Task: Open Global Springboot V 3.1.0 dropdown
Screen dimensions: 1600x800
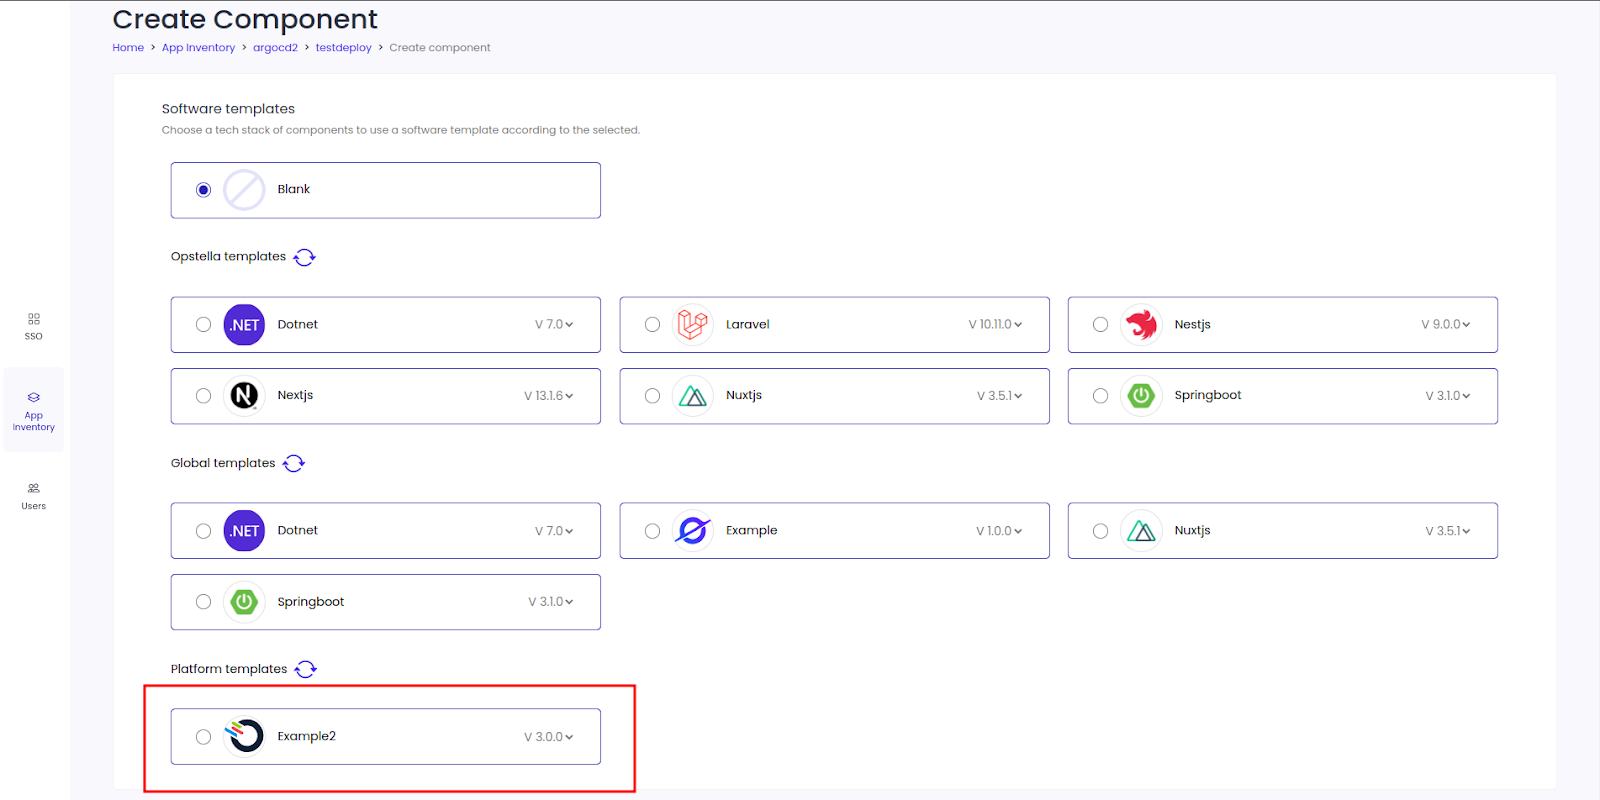Action: (x=551, y=602)
